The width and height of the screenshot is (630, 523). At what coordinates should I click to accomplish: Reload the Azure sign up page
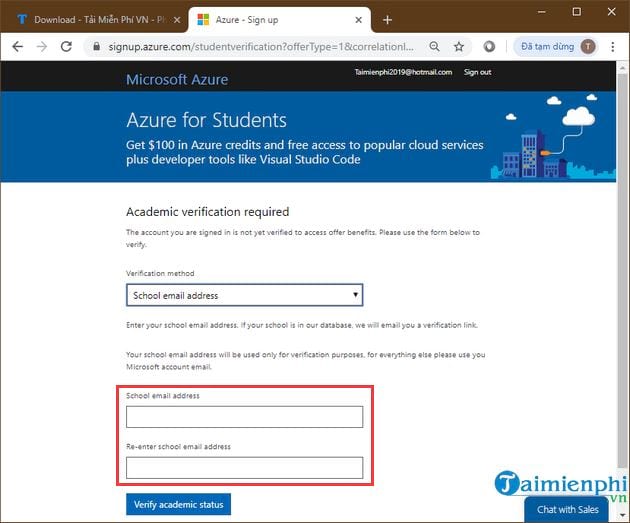click(66, 47)
